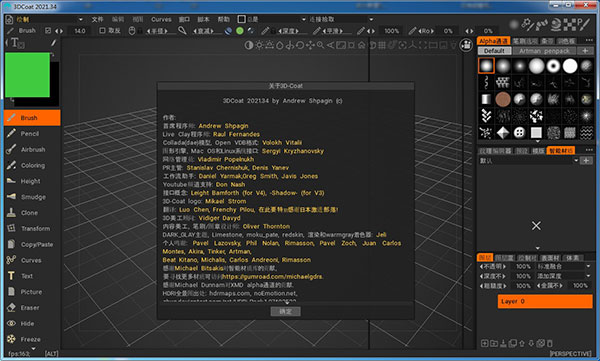Click the green primary color swatch
This screenshot has width=600, height=361.
27,75
